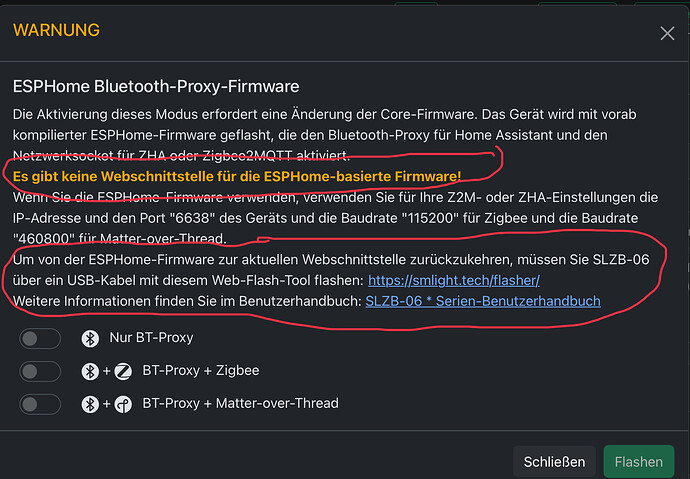Screen dimensions: 690x479
Task: Open the smlight.tech/flasher link
Action: pyautogui.click(x=454, y=280)
